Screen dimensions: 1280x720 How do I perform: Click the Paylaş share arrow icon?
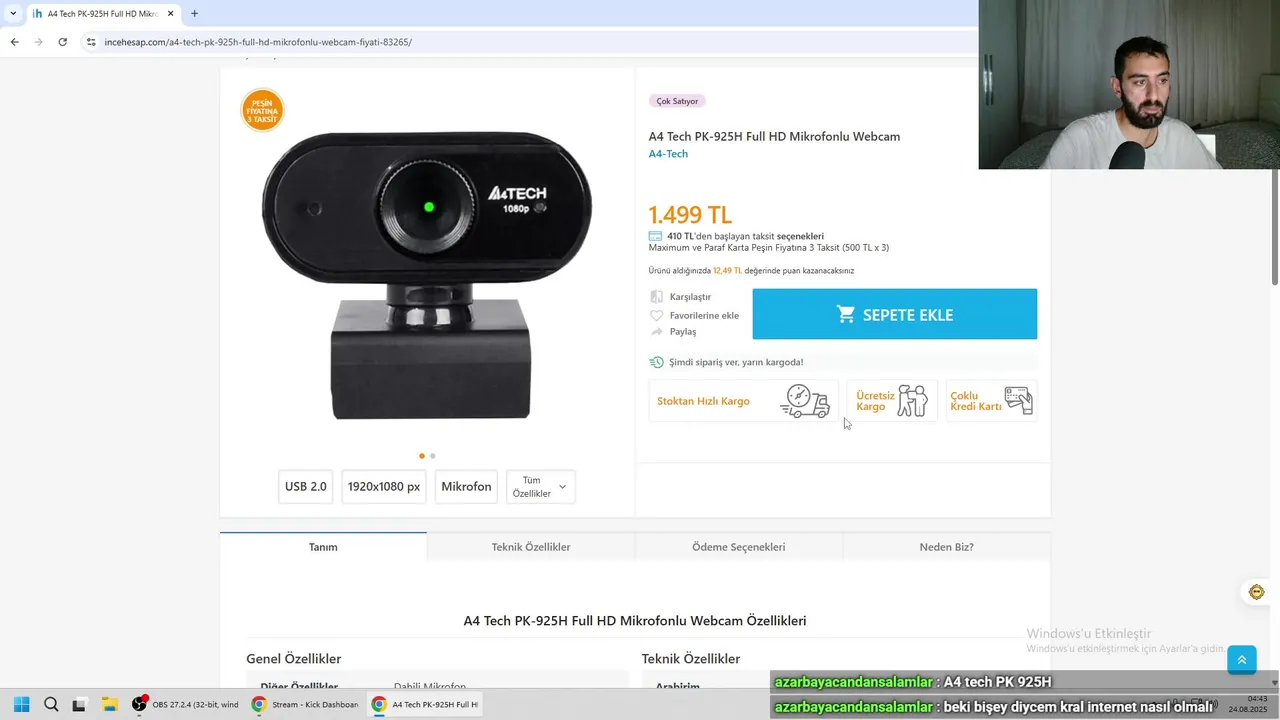(656, 331)
